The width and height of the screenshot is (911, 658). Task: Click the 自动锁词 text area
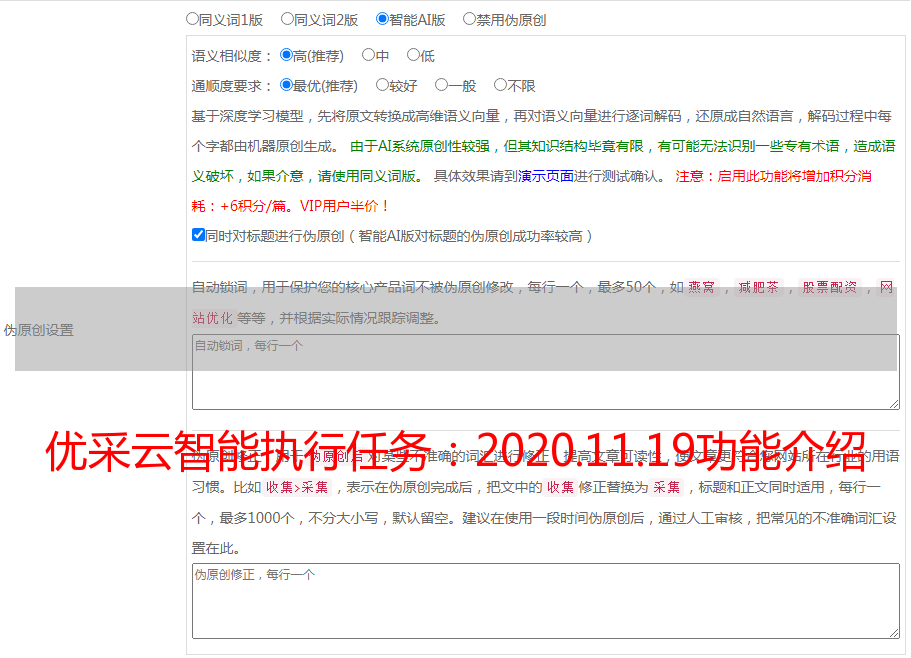click(546, 372)
